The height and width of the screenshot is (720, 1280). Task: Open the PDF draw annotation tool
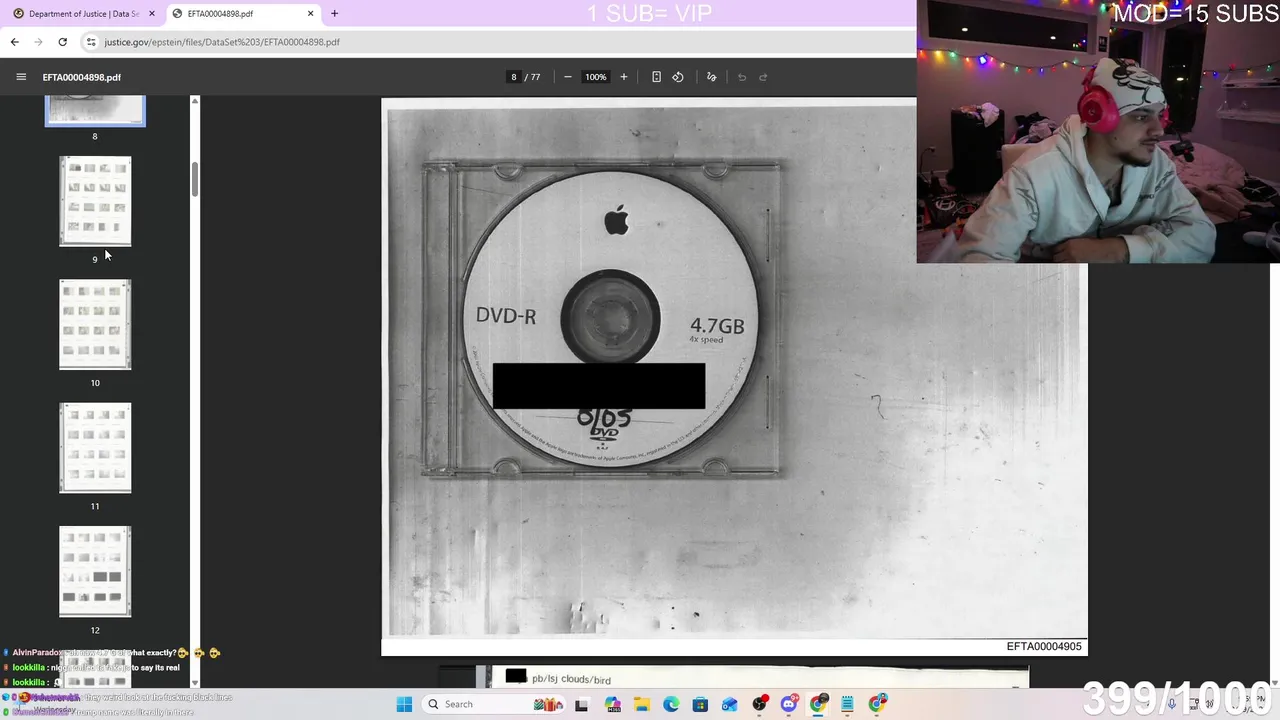coord(712,77)
